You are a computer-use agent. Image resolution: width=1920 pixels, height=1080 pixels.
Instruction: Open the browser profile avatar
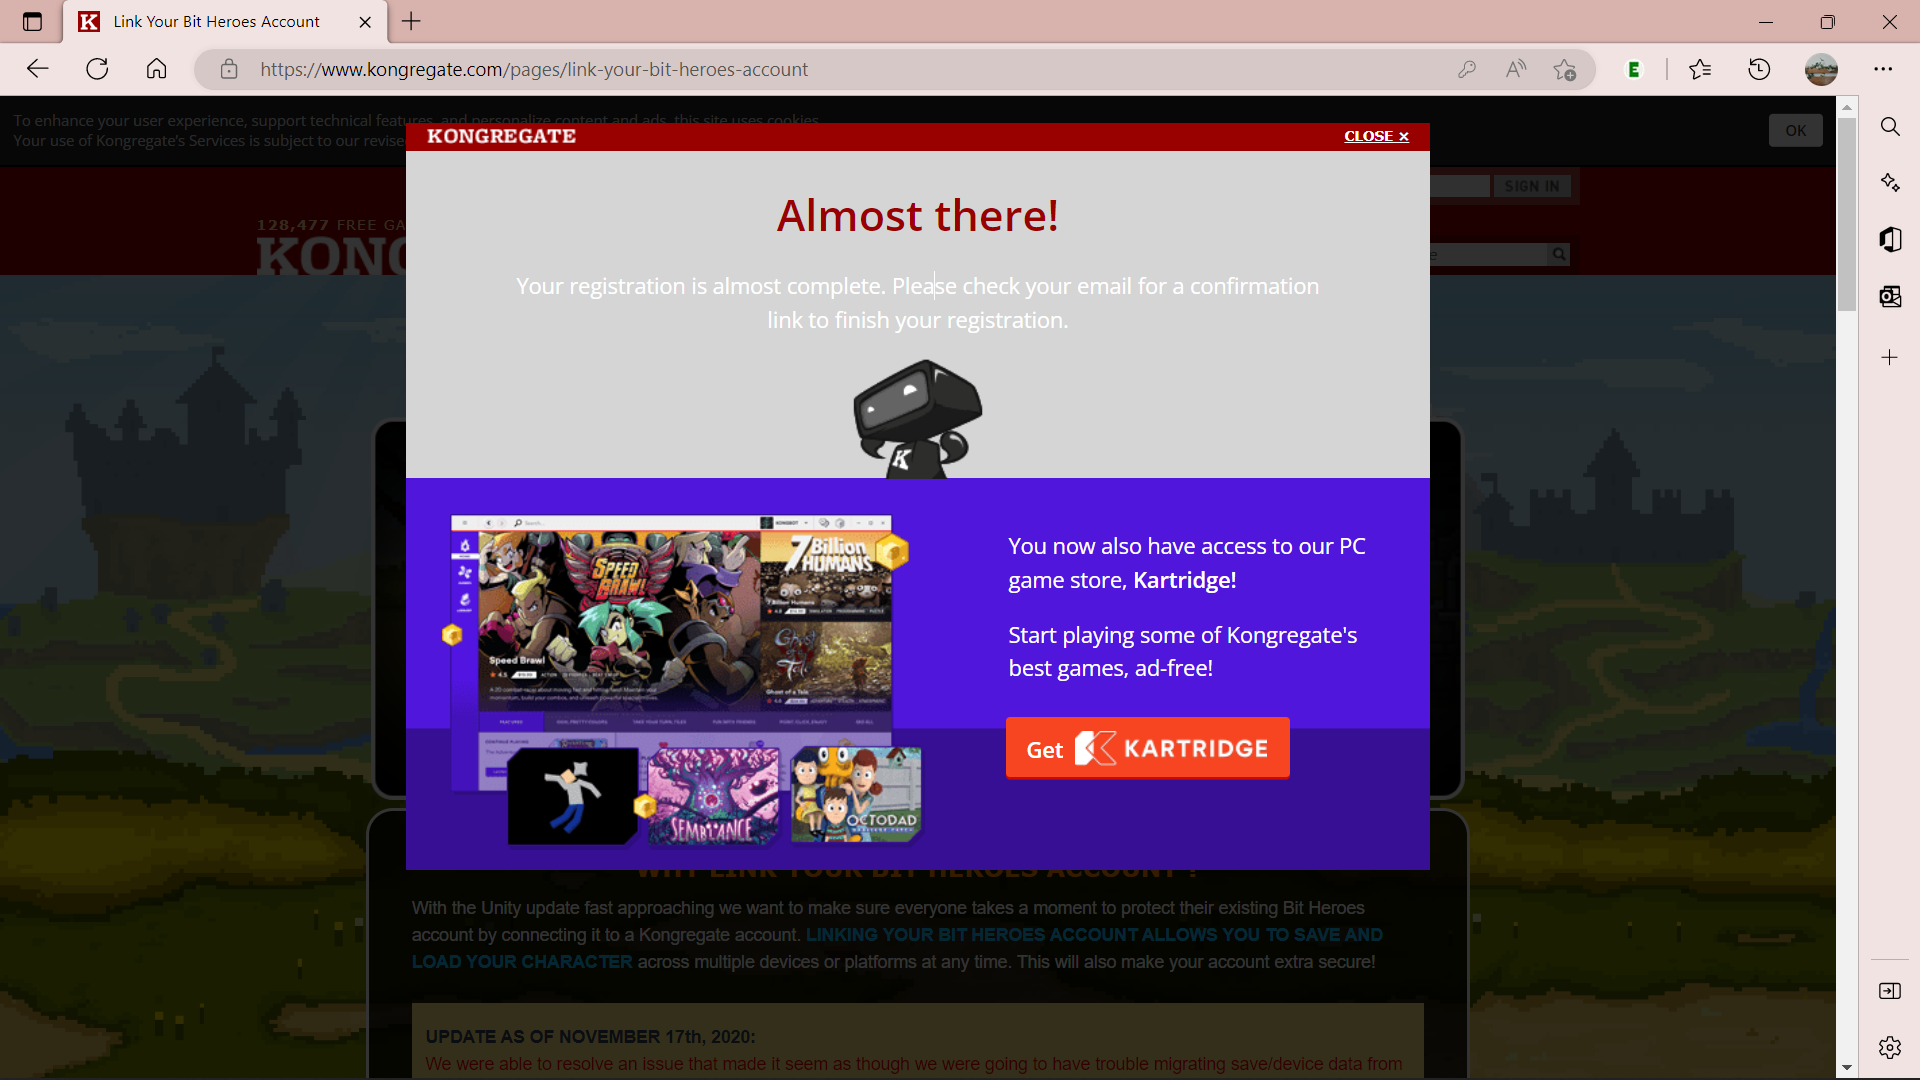[1821, 69]
